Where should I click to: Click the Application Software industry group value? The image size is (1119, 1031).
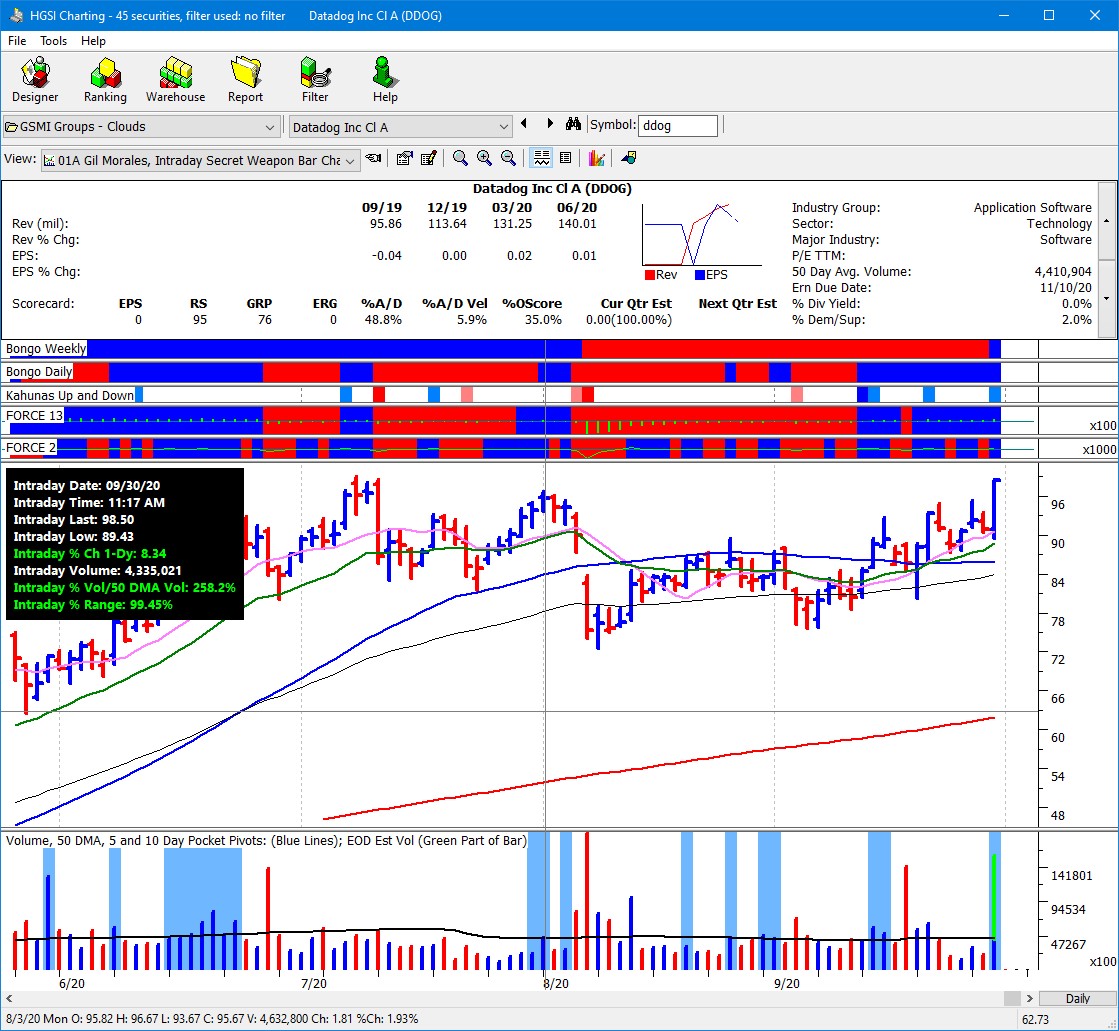1033,208
